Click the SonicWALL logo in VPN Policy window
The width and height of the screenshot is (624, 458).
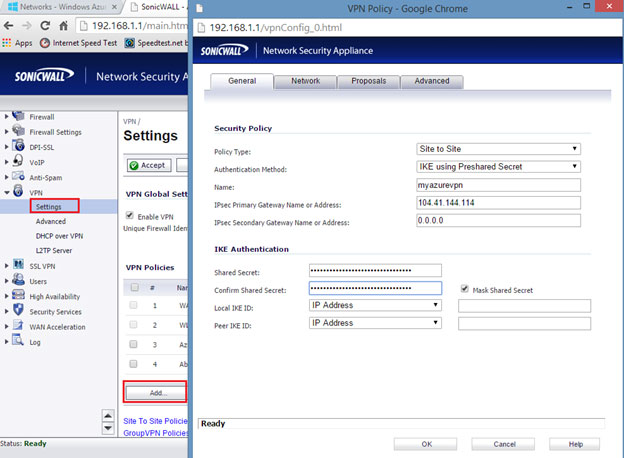[x=224, y=51]
